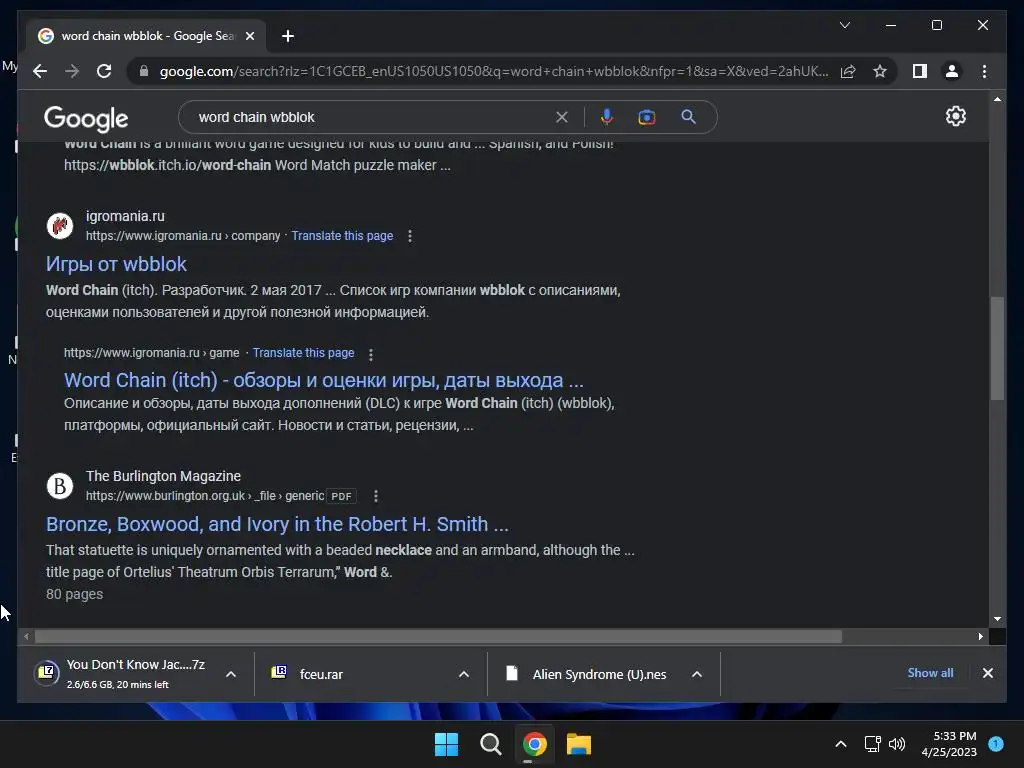Click The Burlington Magazine favicon

coord(59,486)
